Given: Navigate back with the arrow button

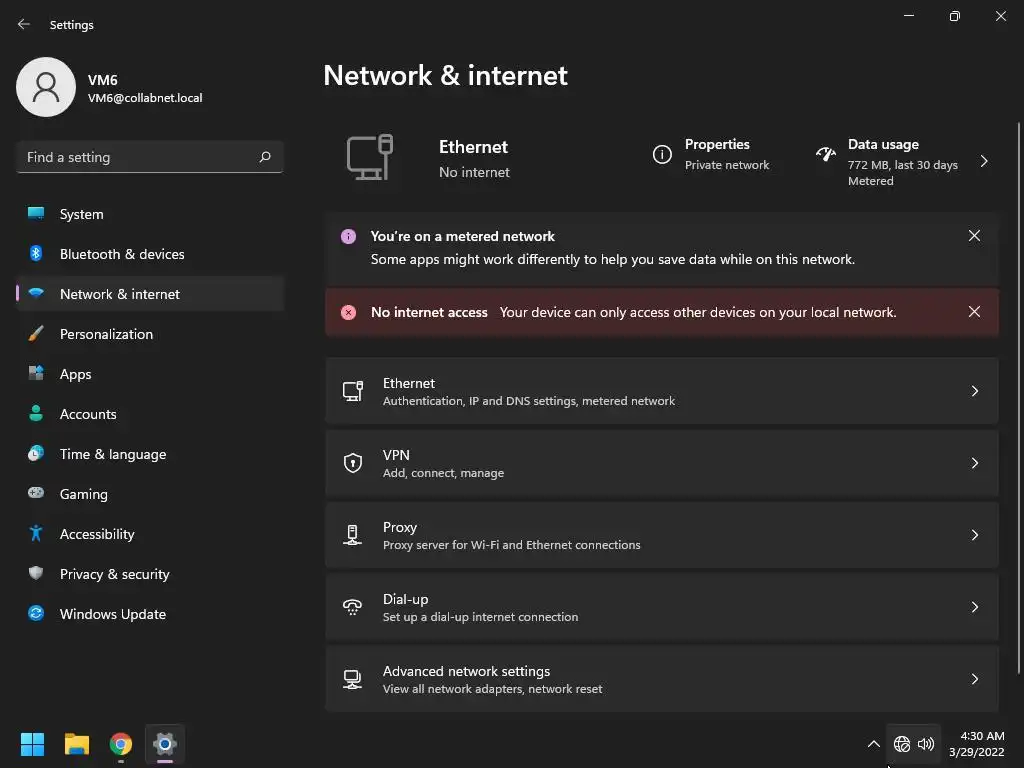Looking at the screenshot, I should coord(24,25).
